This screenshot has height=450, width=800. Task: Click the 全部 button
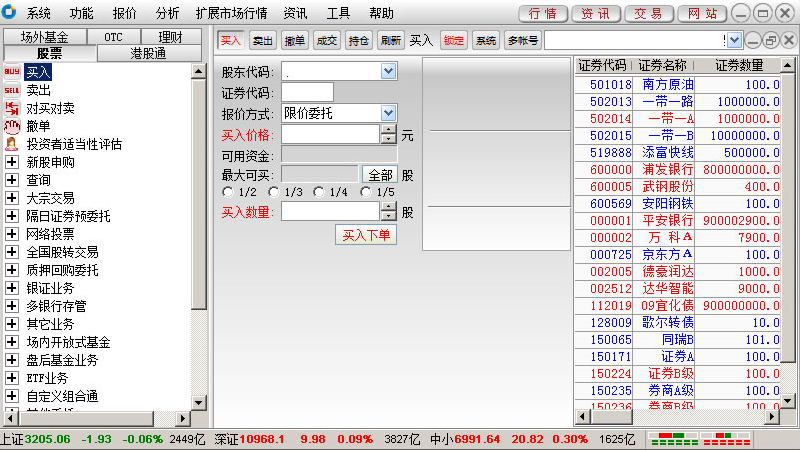pos(380,175)
